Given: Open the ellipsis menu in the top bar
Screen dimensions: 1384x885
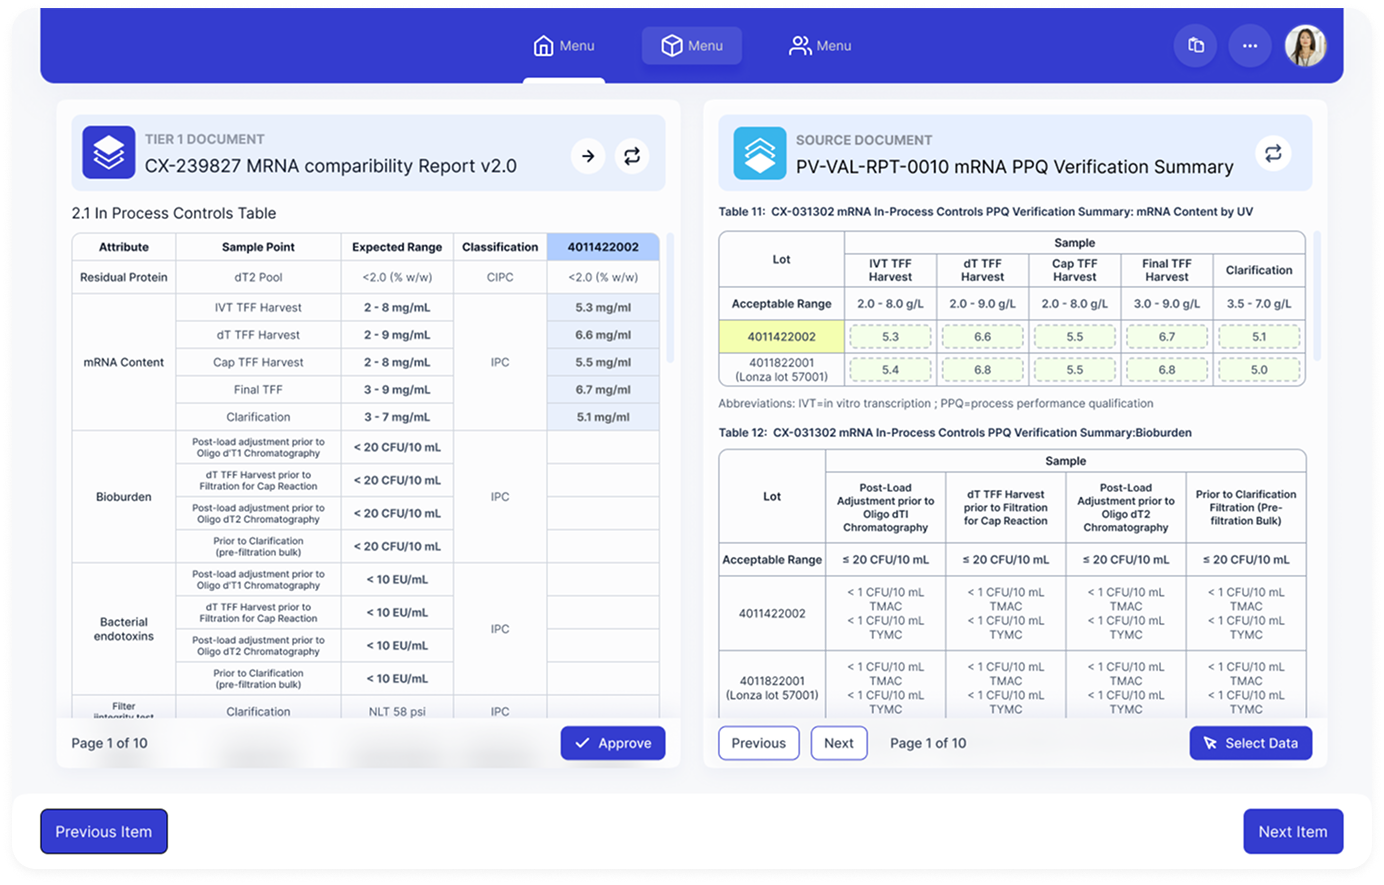Looking at the screenshot, I should click(1250, 45).
